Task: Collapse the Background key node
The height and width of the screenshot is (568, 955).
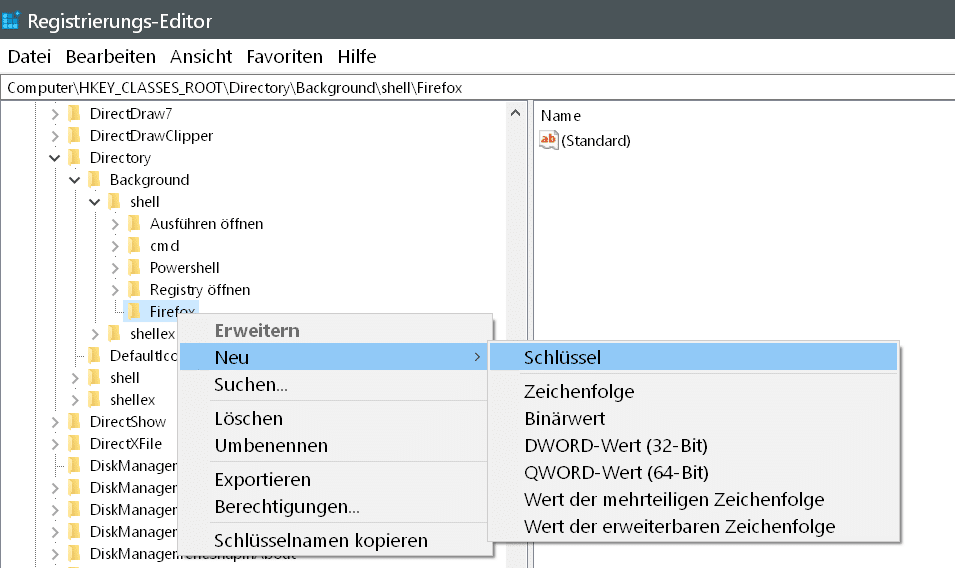Action: (74, 180)
